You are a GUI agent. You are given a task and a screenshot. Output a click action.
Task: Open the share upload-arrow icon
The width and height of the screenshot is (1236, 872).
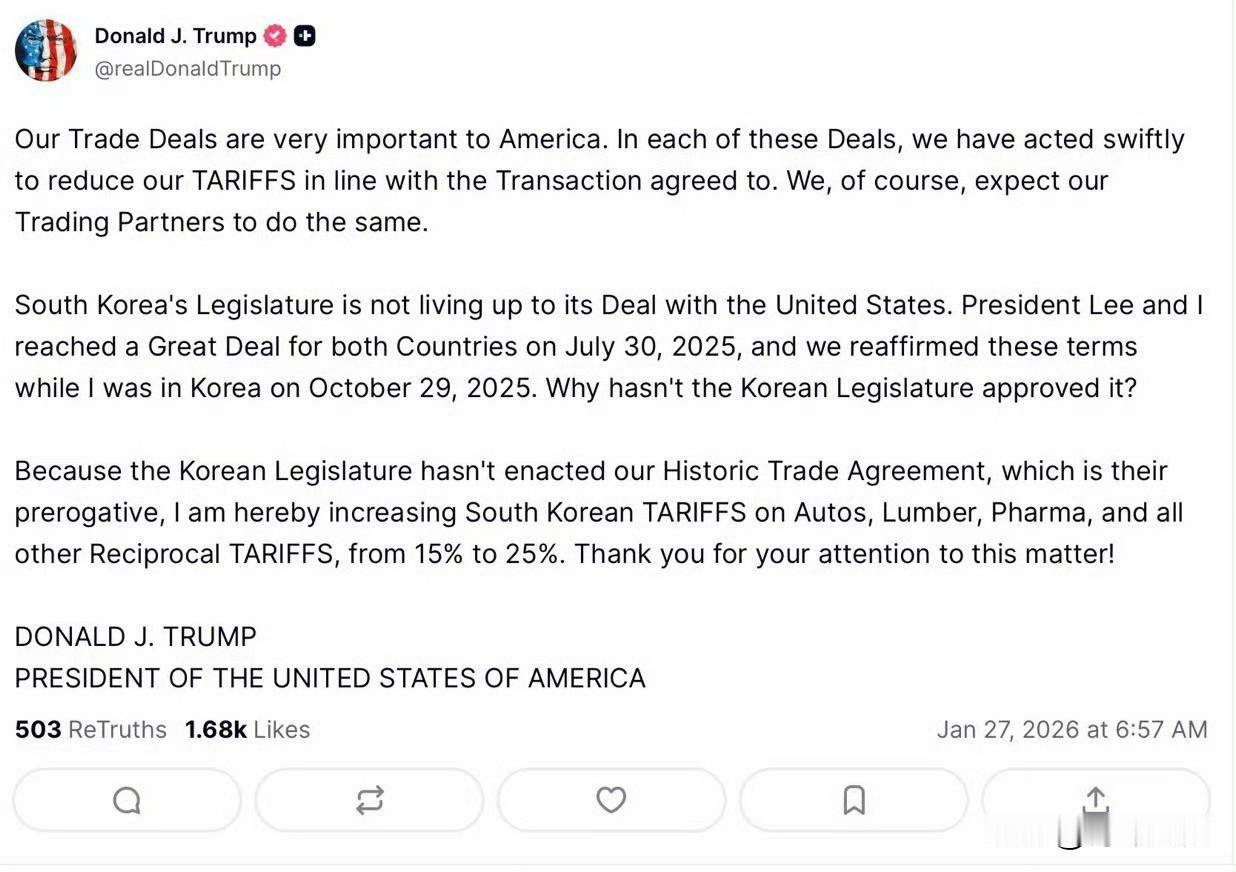pyautogui.click(x=1096, y=798)
